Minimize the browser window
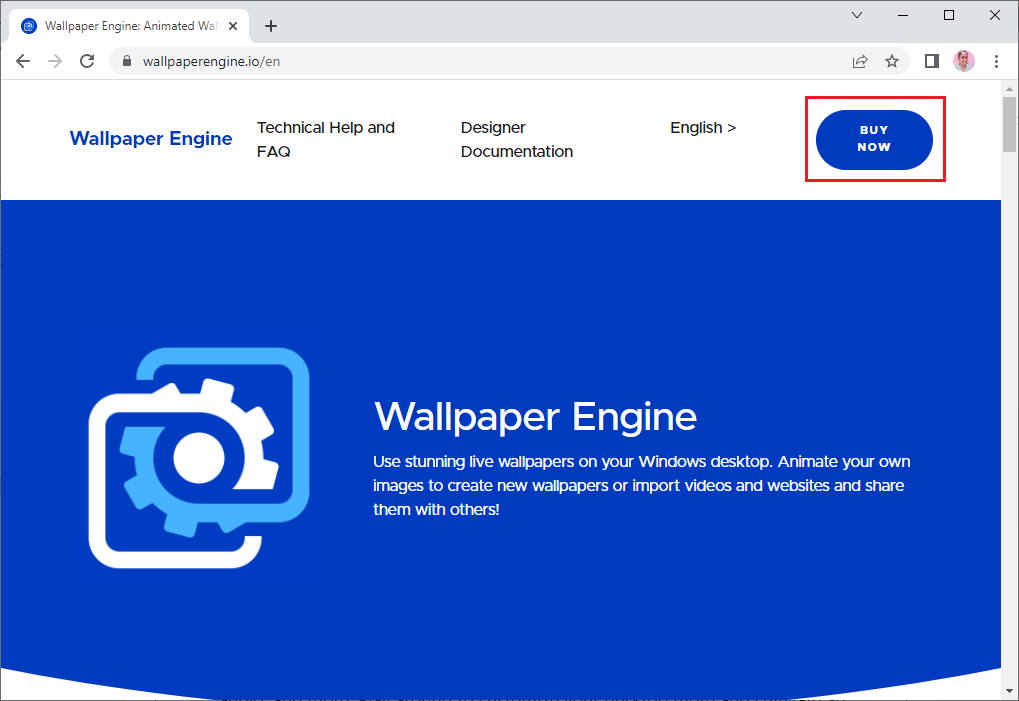The width and height of the screenshot is (1019, 701). (903, 15)
